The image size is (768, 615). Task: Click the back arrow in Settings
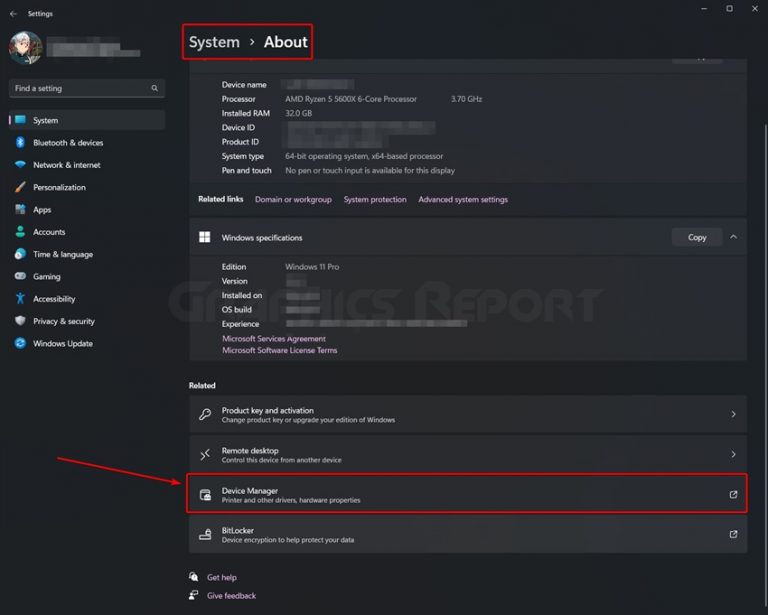(13, 14)
